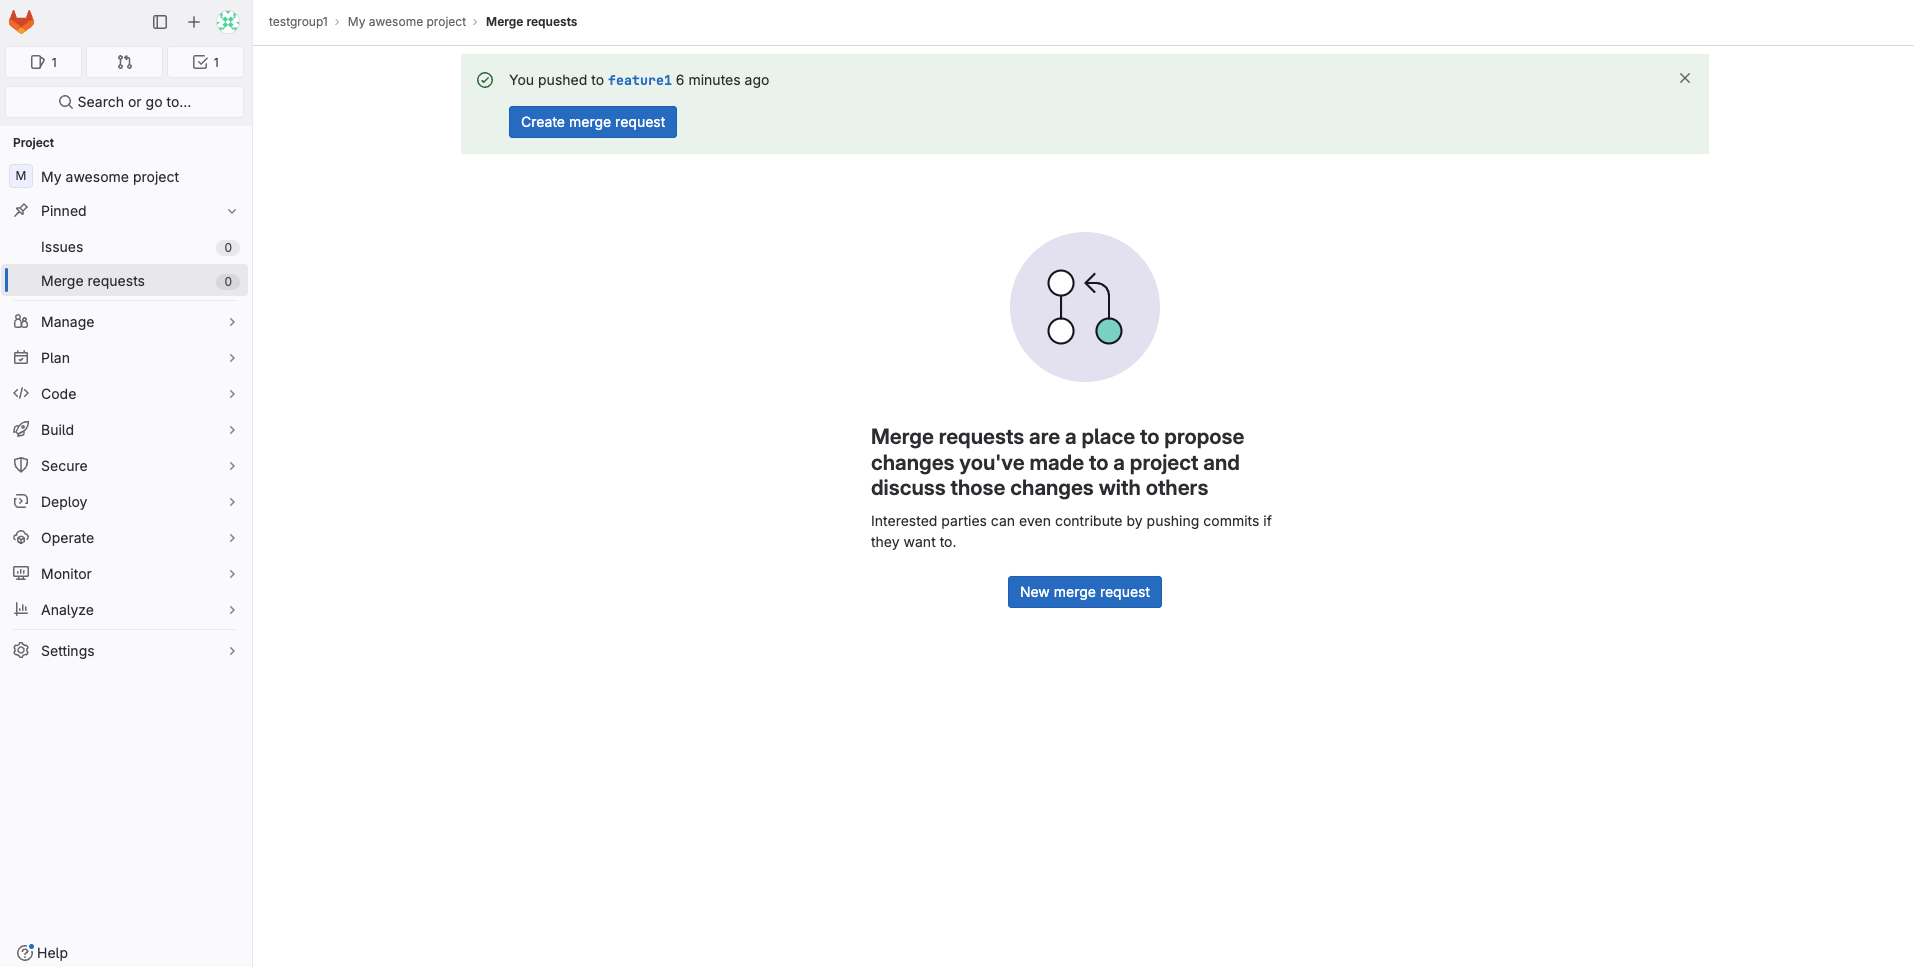Toggle the sidebar collapse icon
The width and height of the screenshot is (1914, 967).
[x=160, y=22]
